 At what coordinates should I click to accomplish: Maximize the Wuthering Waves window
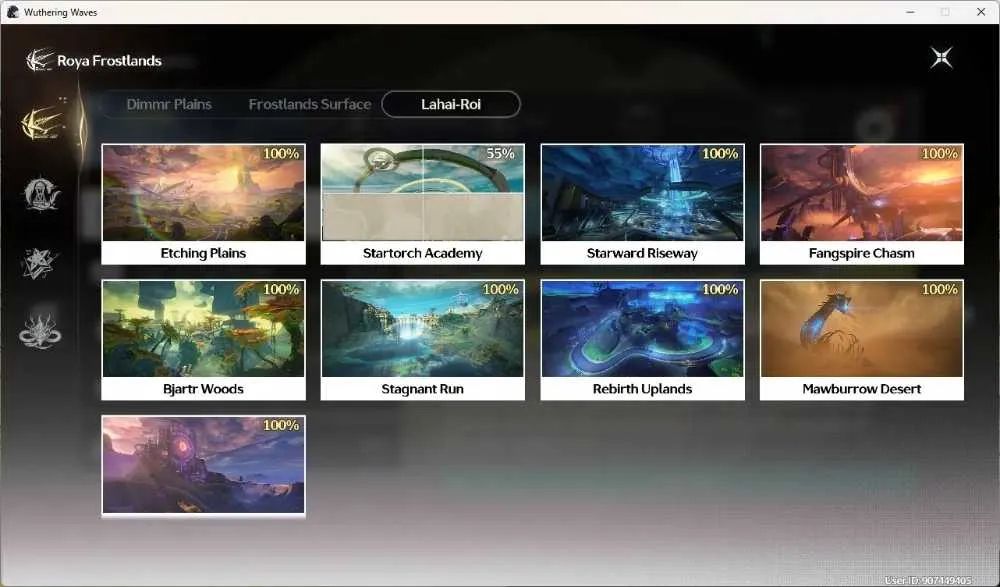click(945, 12)
